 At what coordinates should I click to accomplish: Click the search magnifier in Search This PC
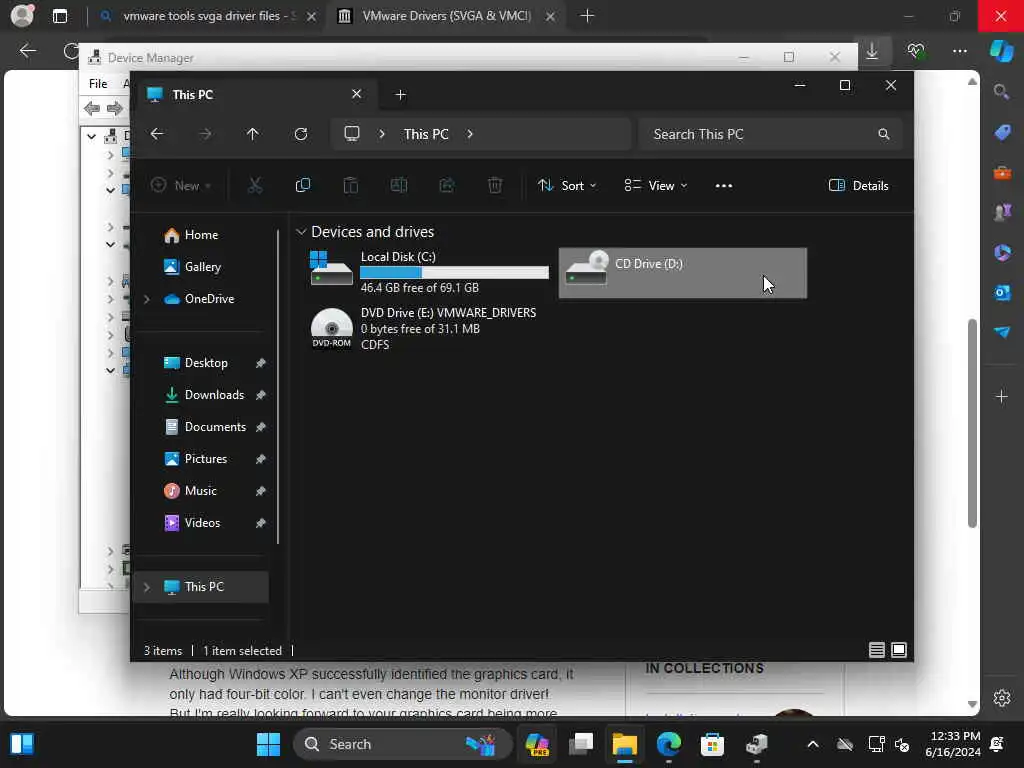tap(884, 134)
